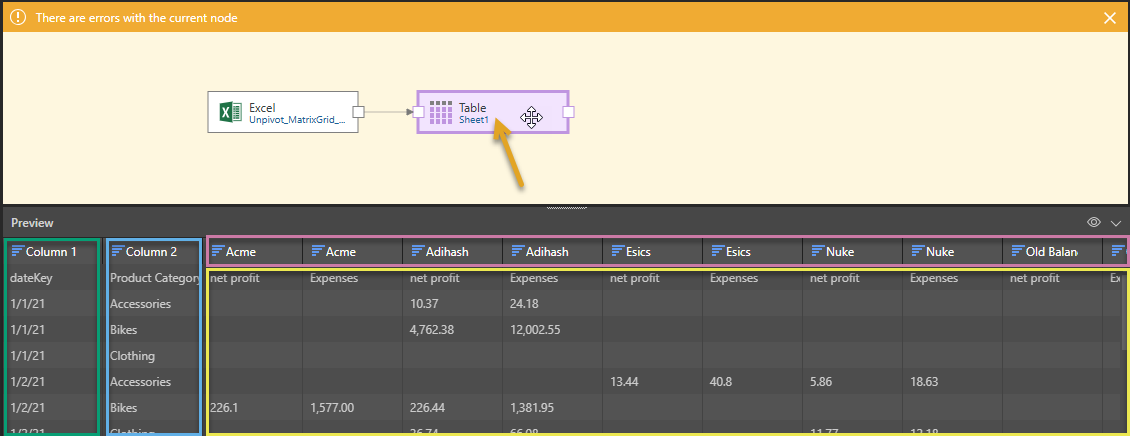Image resolution: width=1130 pixels, height=436 pixels.
Task: Click the first Esics column type icon
Action: (x=618, y=252)
